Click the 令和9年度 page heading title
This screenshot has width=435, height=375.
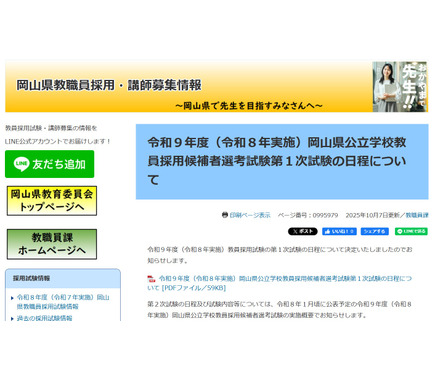tap(277, 161)
